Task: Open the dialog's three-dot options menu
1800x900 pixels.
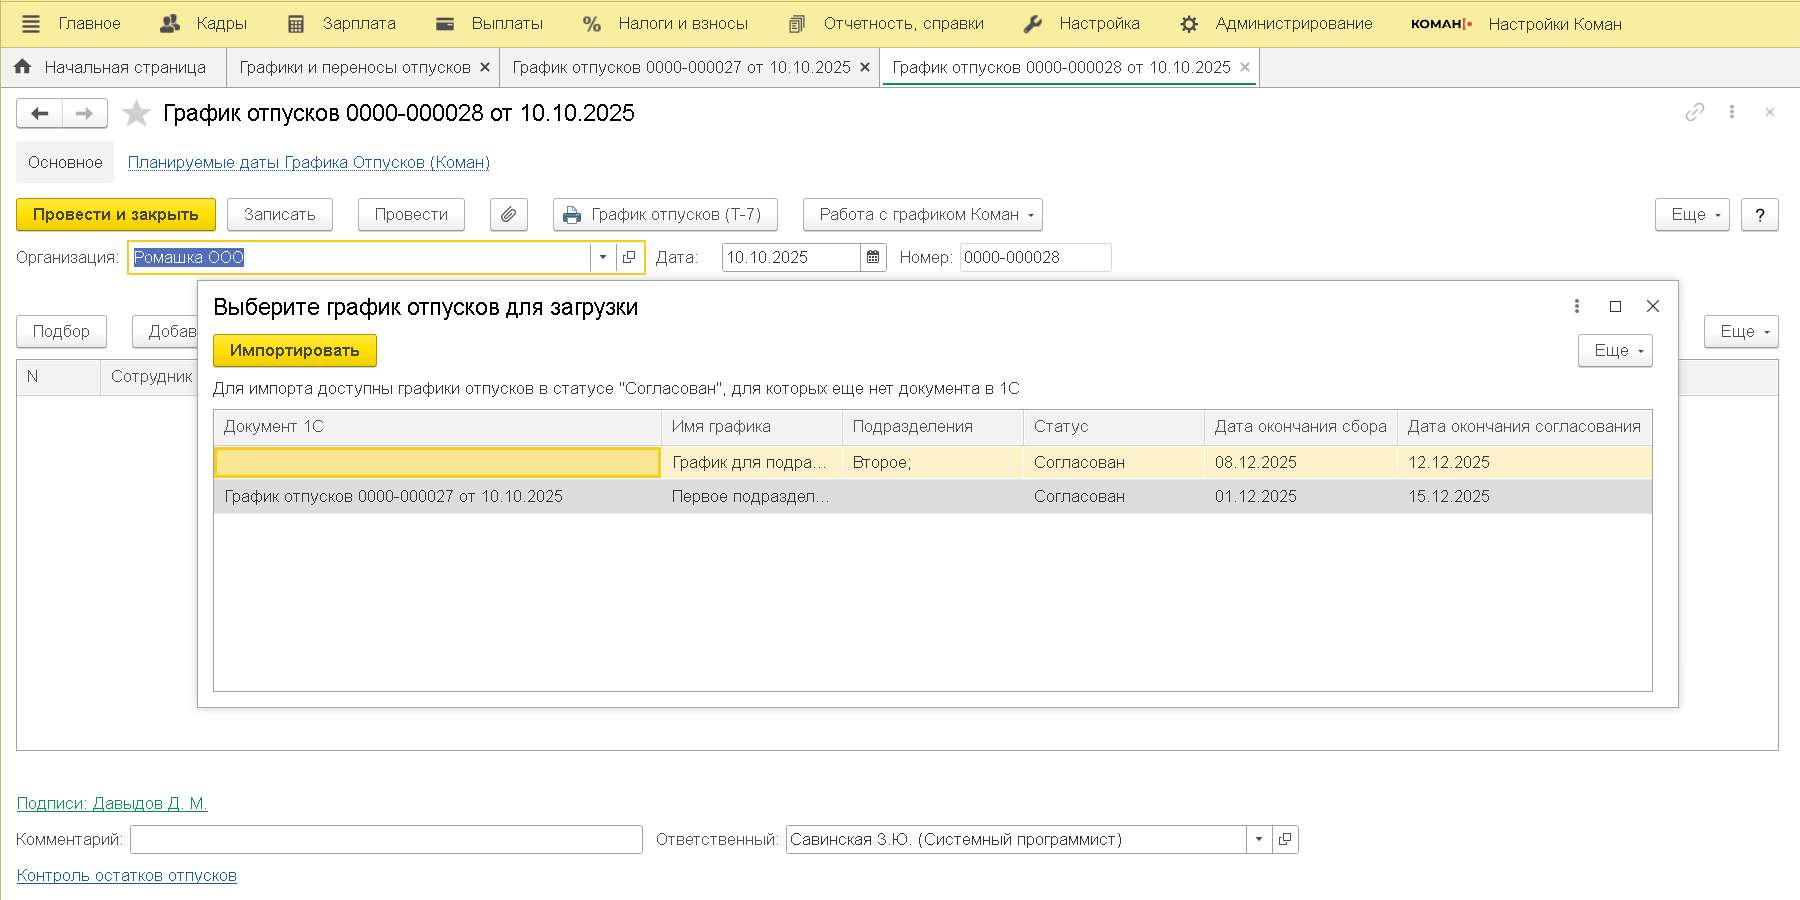Action: click(x=1576, y=307)
